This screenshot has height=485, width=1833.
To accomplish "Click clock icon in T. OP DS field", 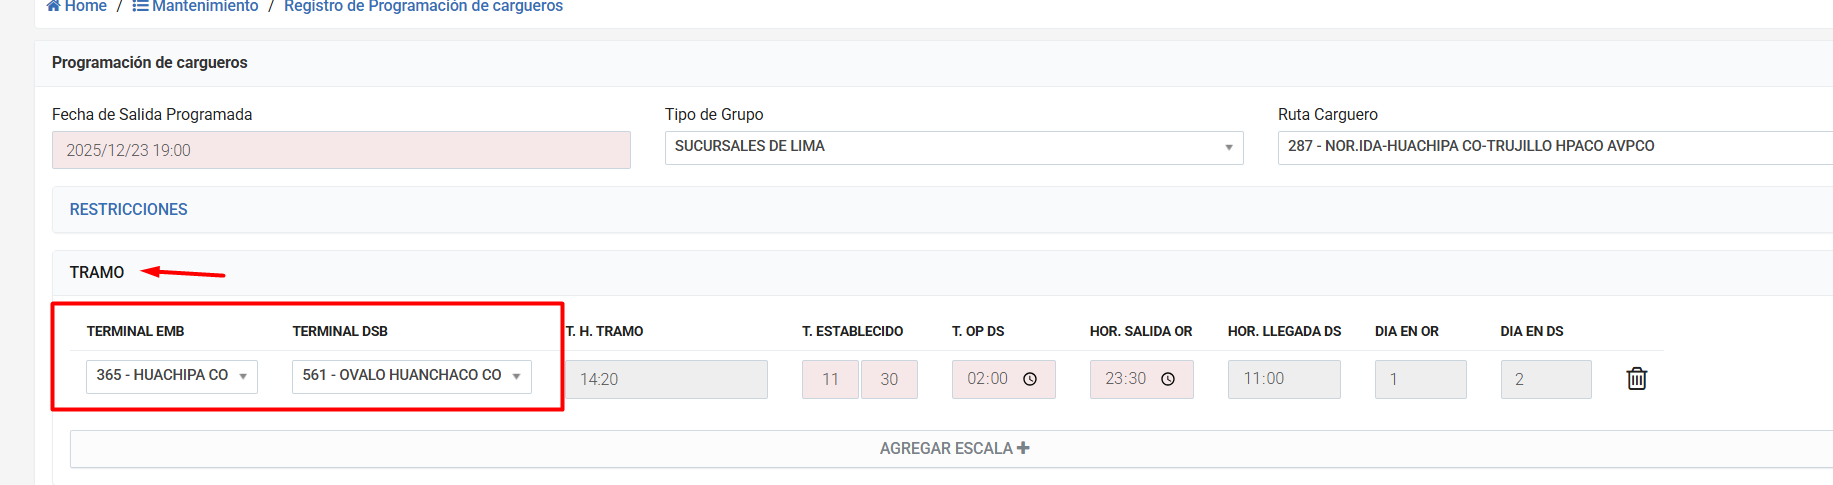I will [1030, 379].
